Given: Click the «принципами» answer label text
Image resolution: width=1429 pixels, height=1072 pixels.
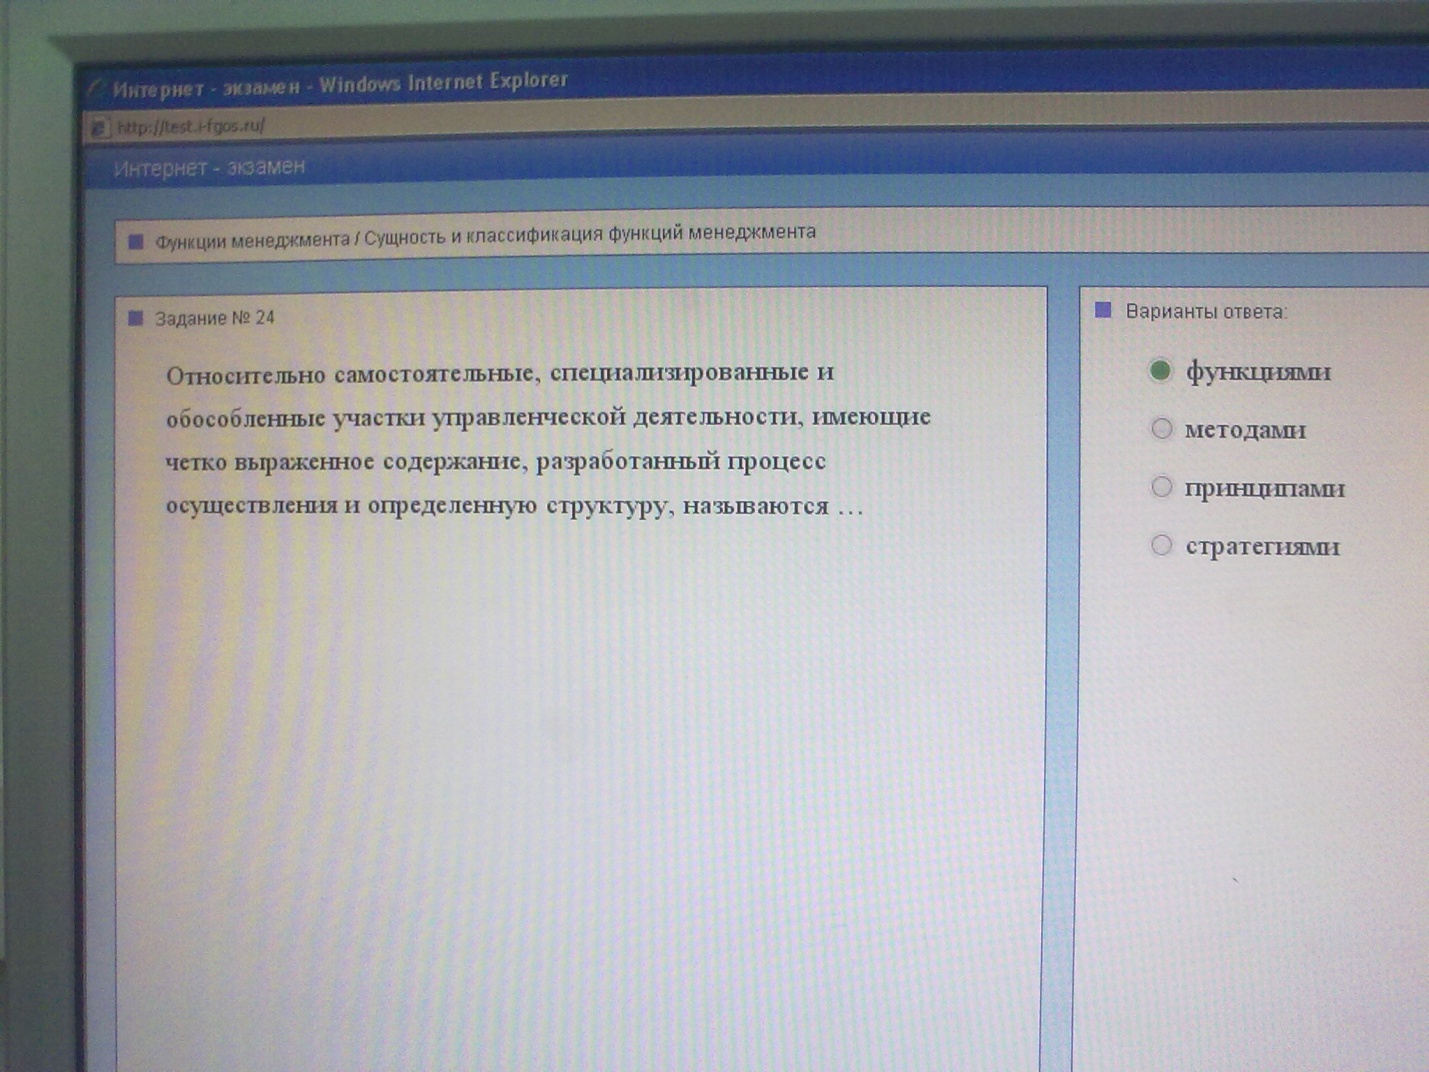Looking at the screenshot, I should pos(1265,489).
